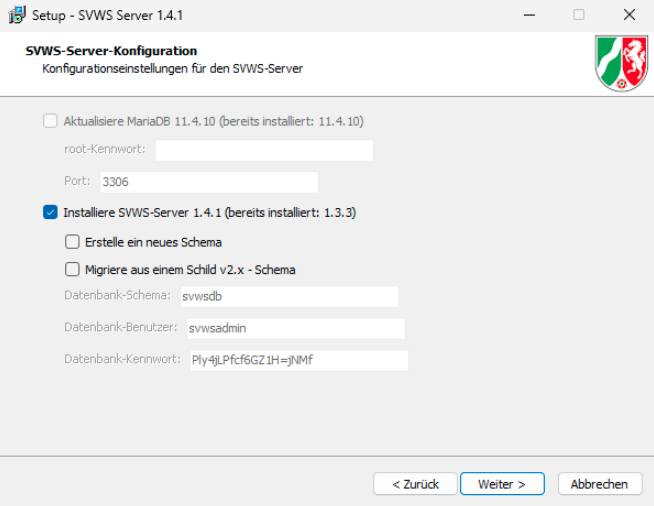Click the Datenbank-Schema label
This screenshot has width=654, height=506.
pos(118,295)
